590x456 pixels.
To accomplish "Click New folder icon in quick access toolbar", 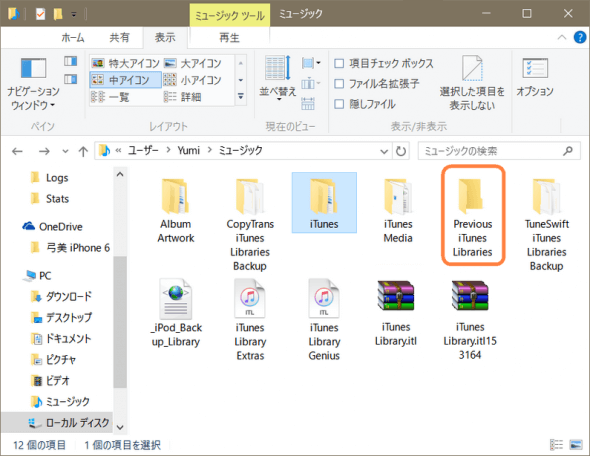I will click(58, 14).
